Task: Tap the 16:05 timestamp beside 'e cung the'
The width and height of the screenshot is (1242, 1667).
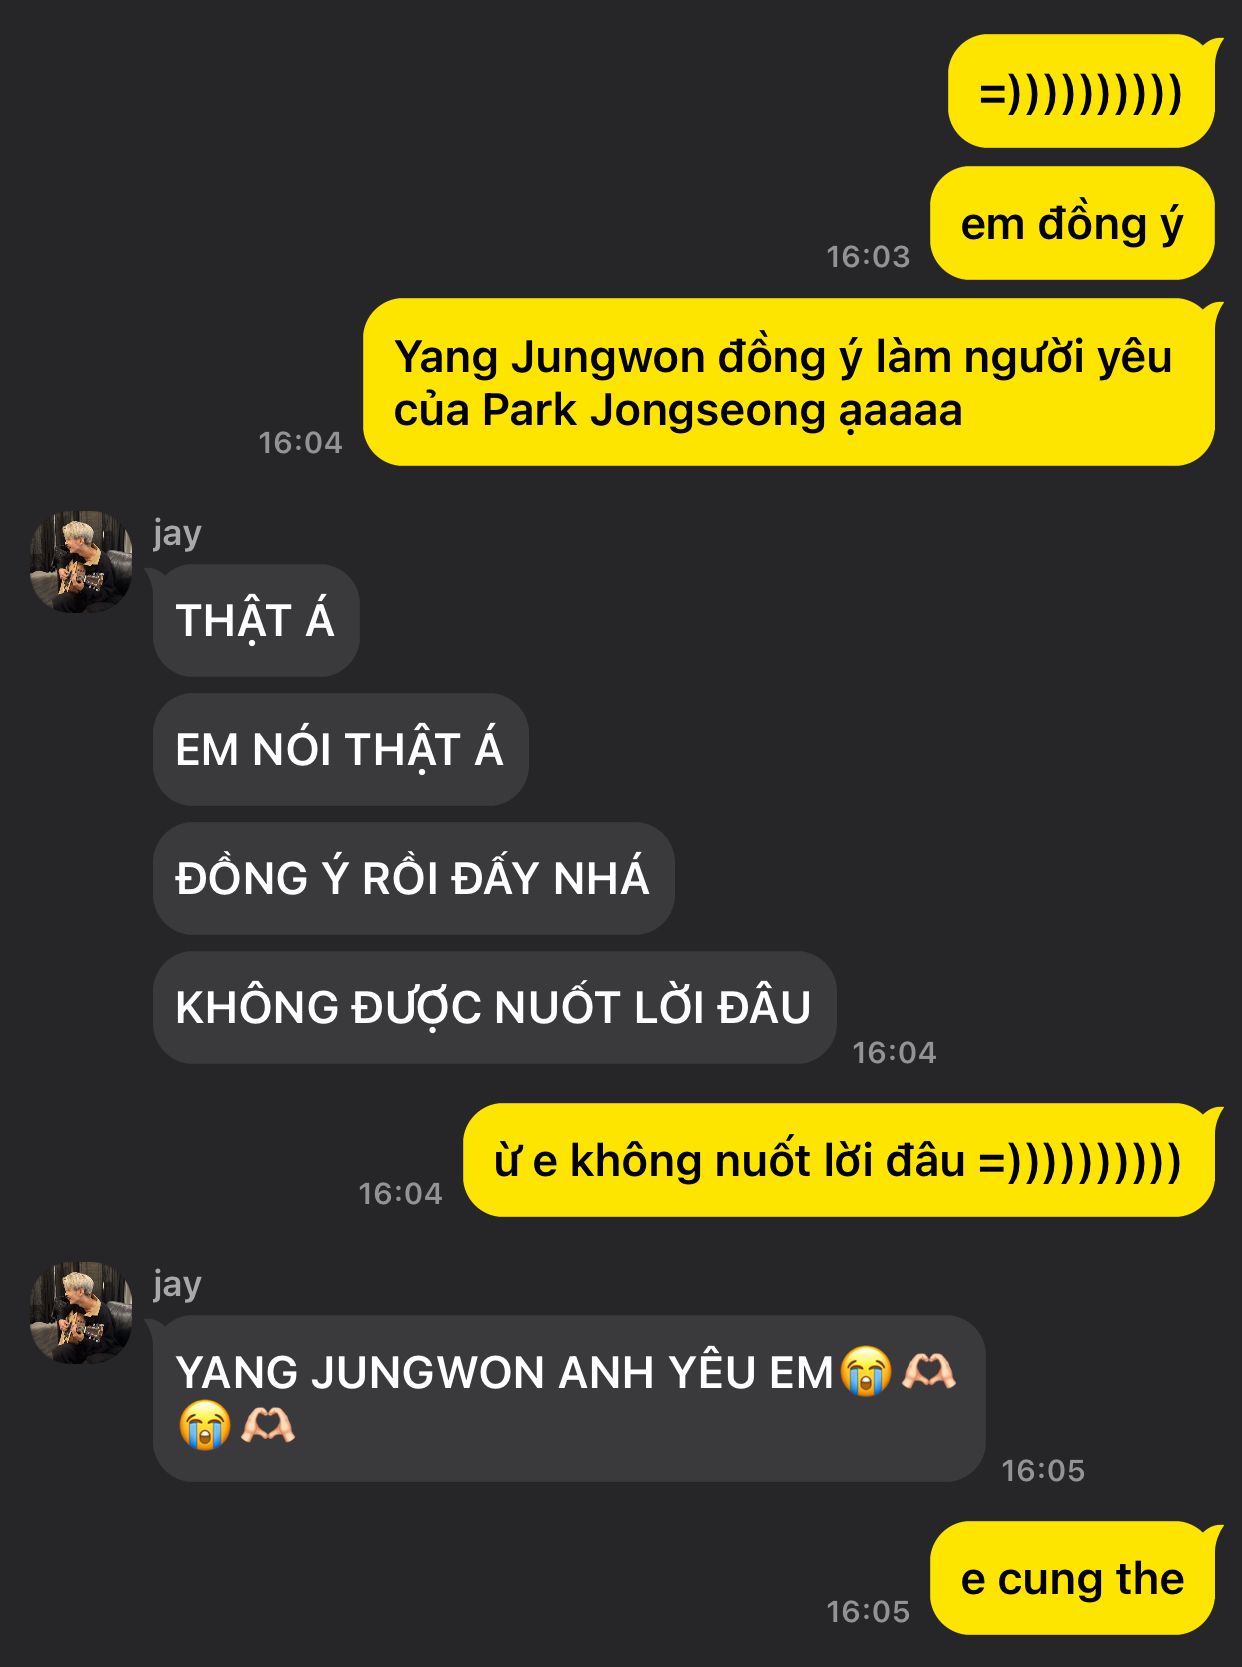Action: pyautogui.click(x=868, y=1611)
